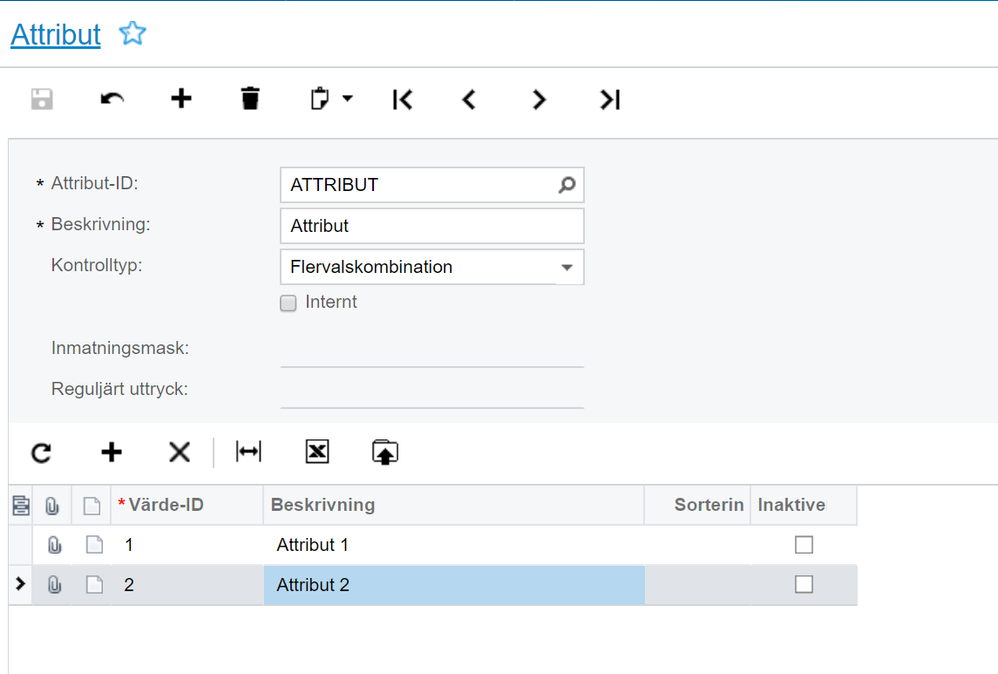Viewport: 998px width, 674px height.
Task: Open note for row Attribut 2
Action: click(x=94, y=585)
